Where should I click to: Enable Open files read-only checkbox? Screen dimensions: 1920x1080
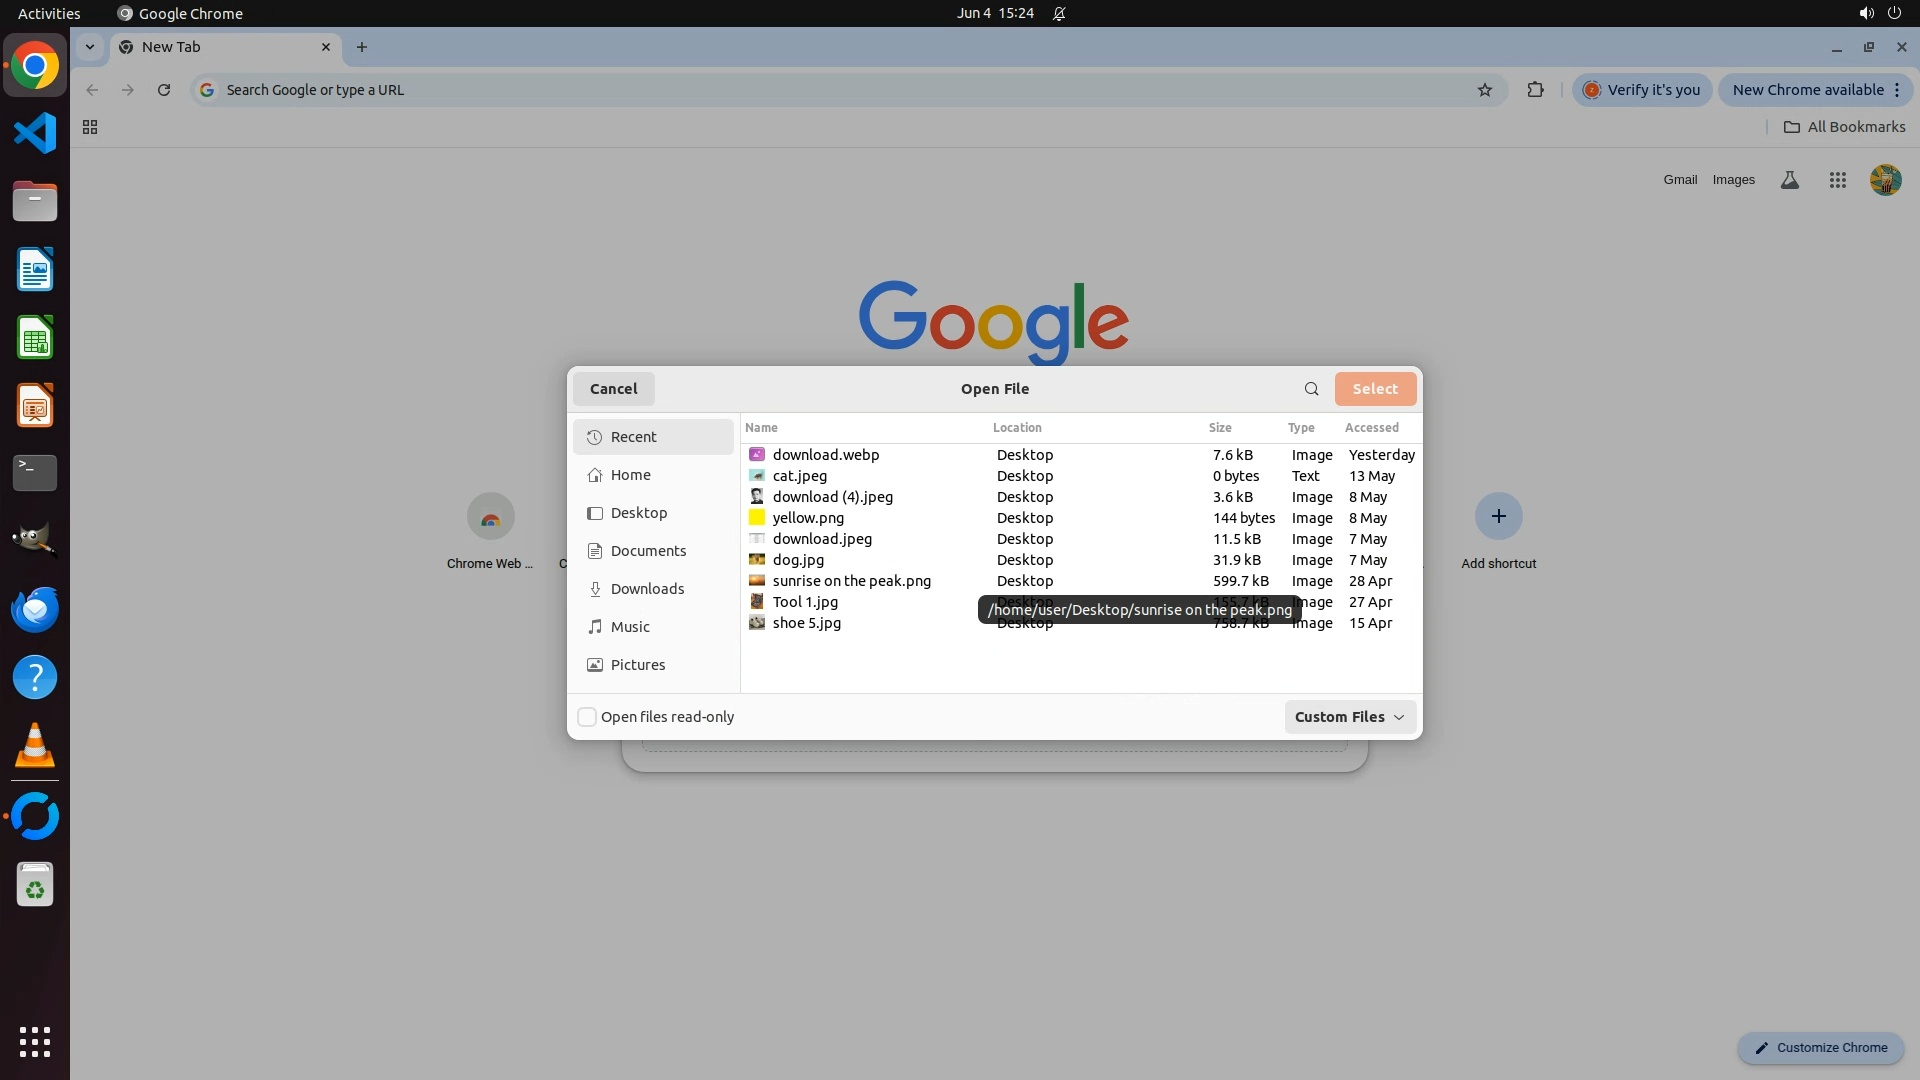(x=587, y=717)
